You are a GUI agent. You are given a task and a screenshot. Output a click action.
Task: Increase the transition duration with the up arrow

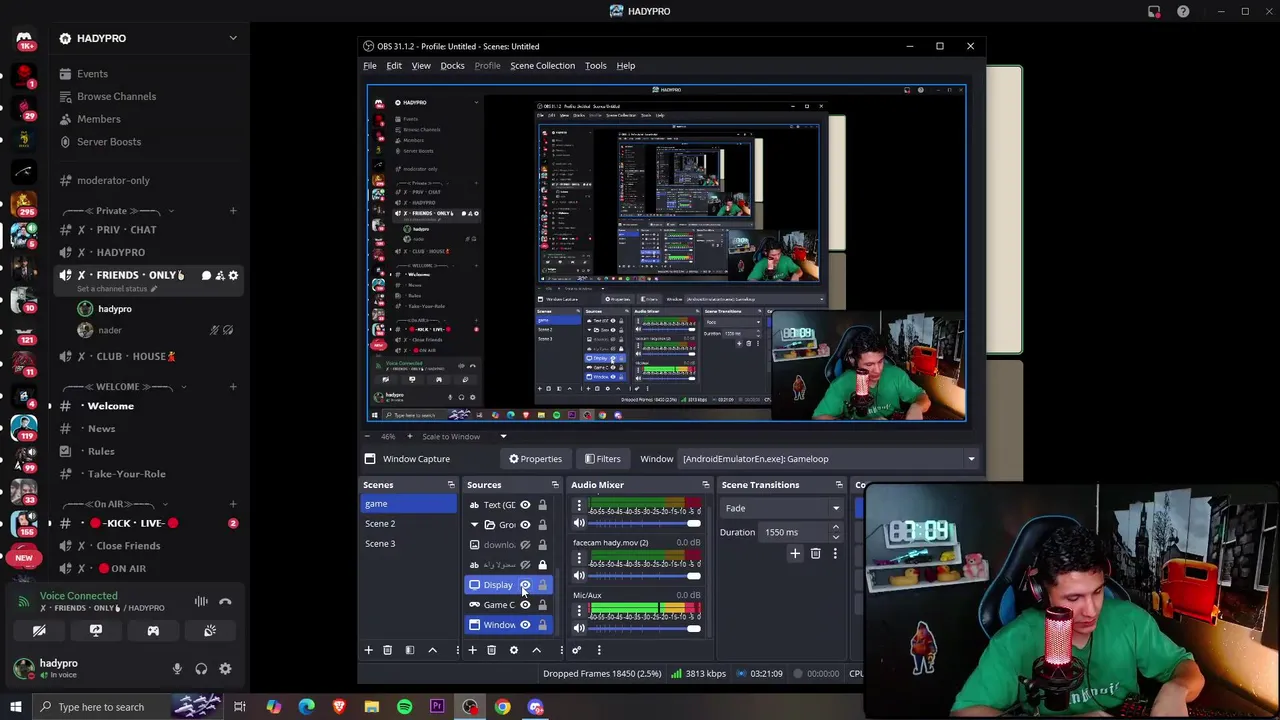pos(836,528)
